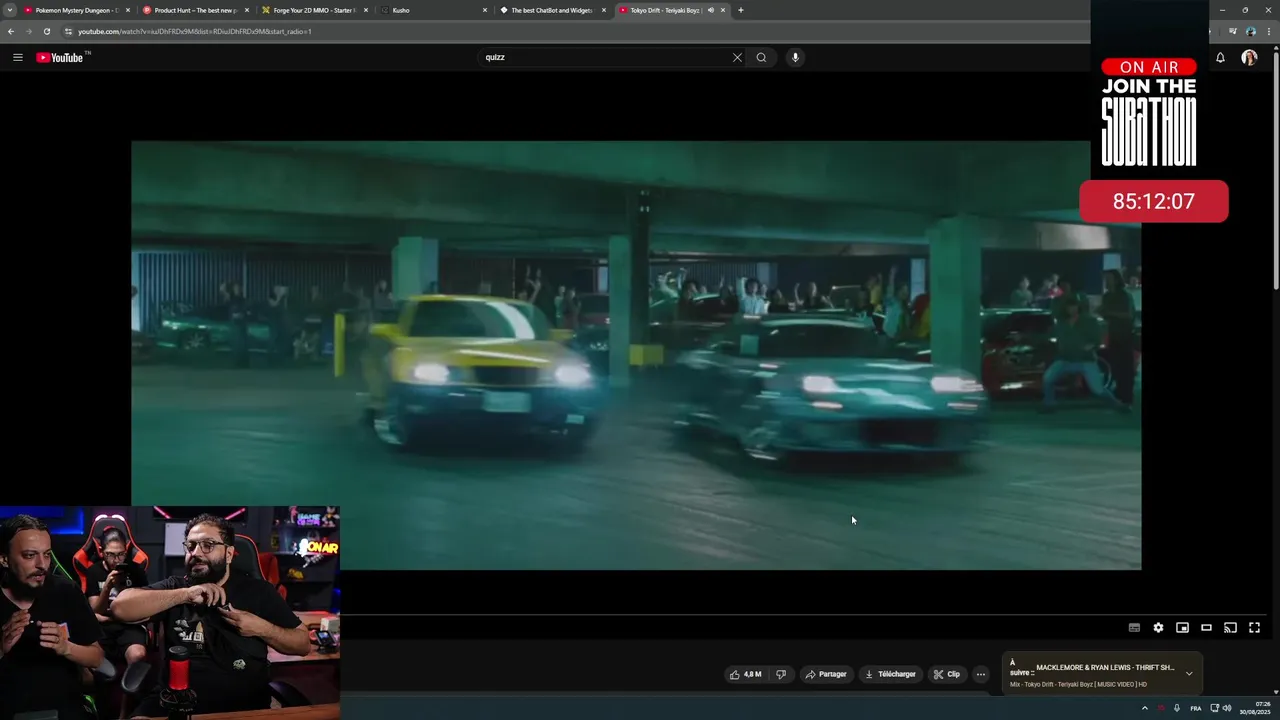Open a new browser tab
Screen dimensions: 1280x720
740,10
